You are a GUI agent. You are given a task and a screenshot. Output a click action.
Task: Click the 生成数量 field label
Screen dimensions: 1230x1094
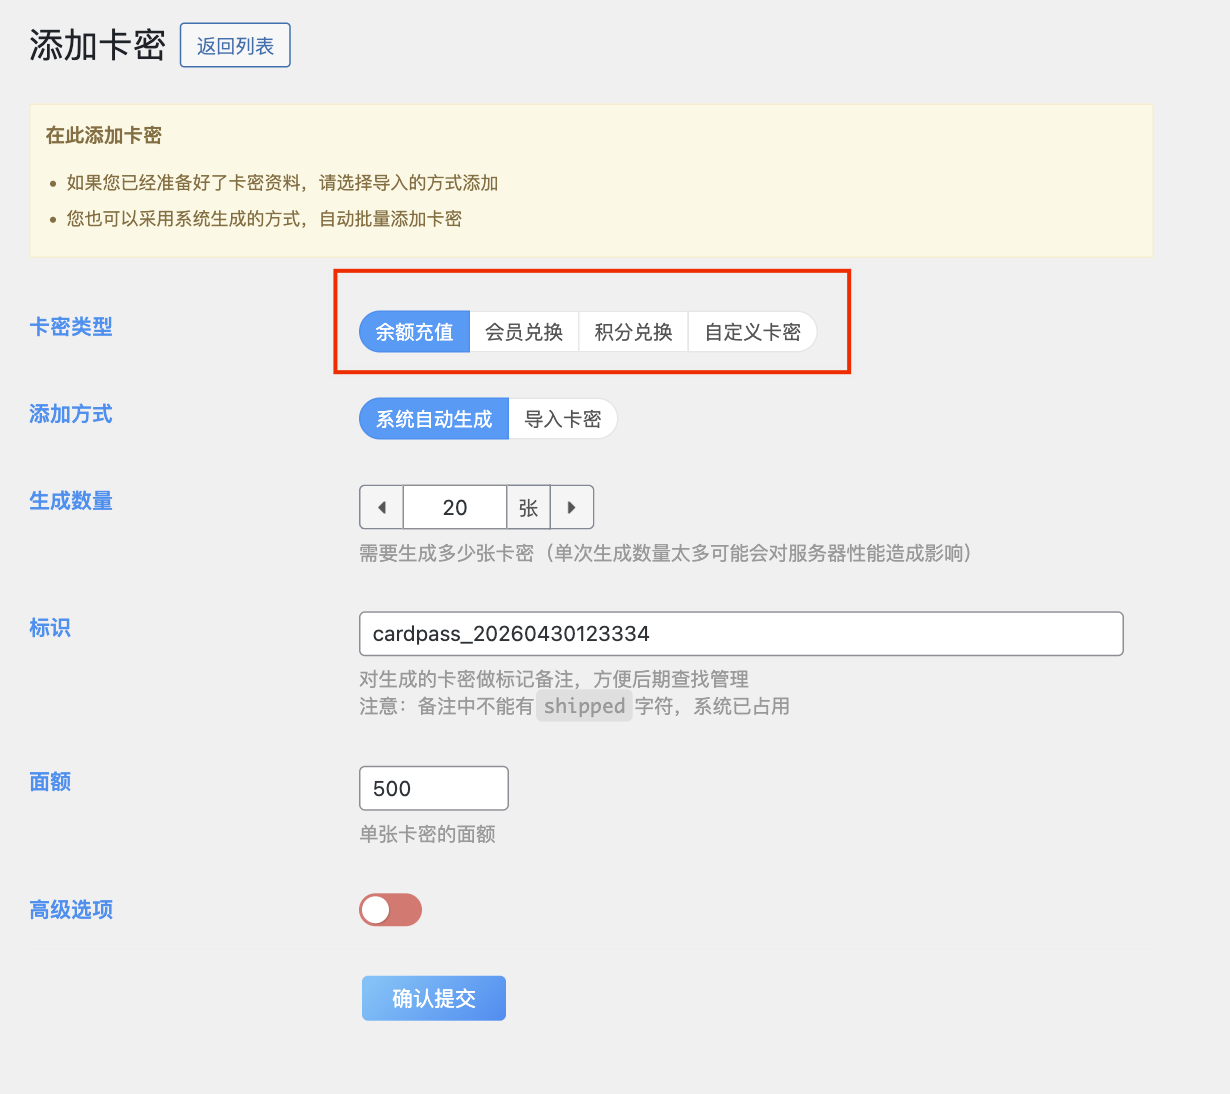[70, 501]
